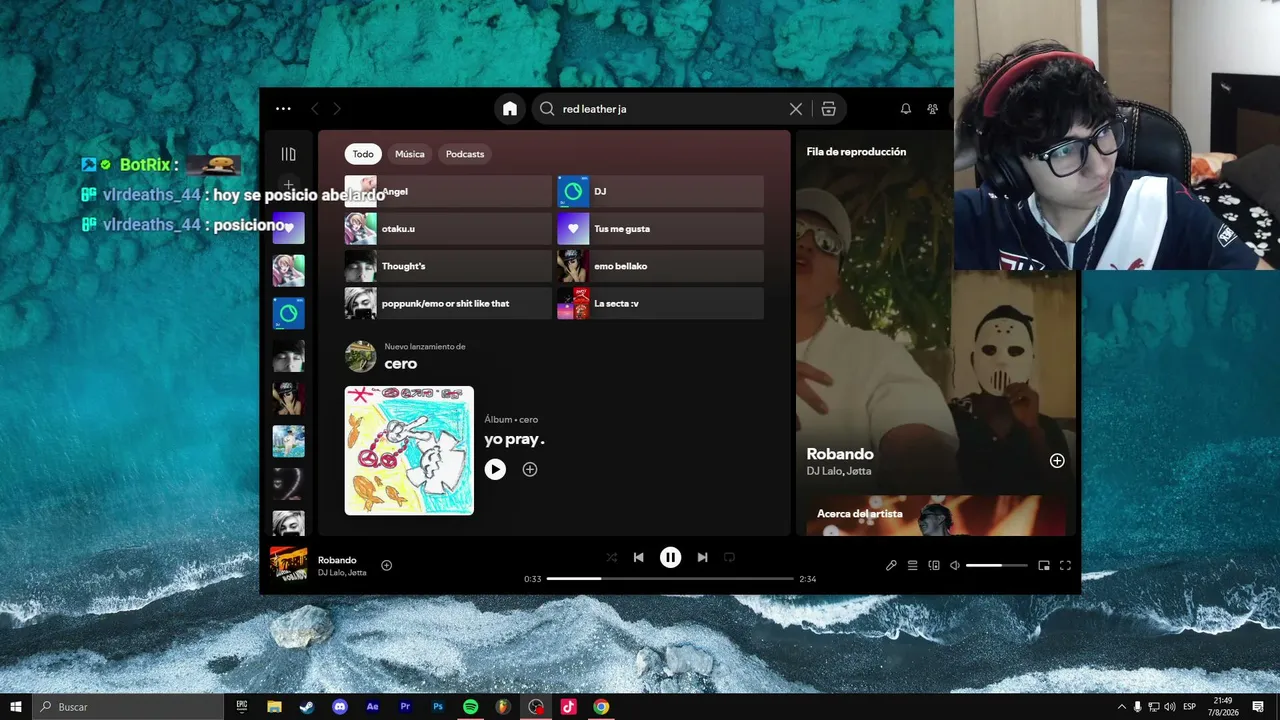This screenshot has width=1280, height=720.
Task: Select the Podcasts filter chip
Action: point(465,154)
